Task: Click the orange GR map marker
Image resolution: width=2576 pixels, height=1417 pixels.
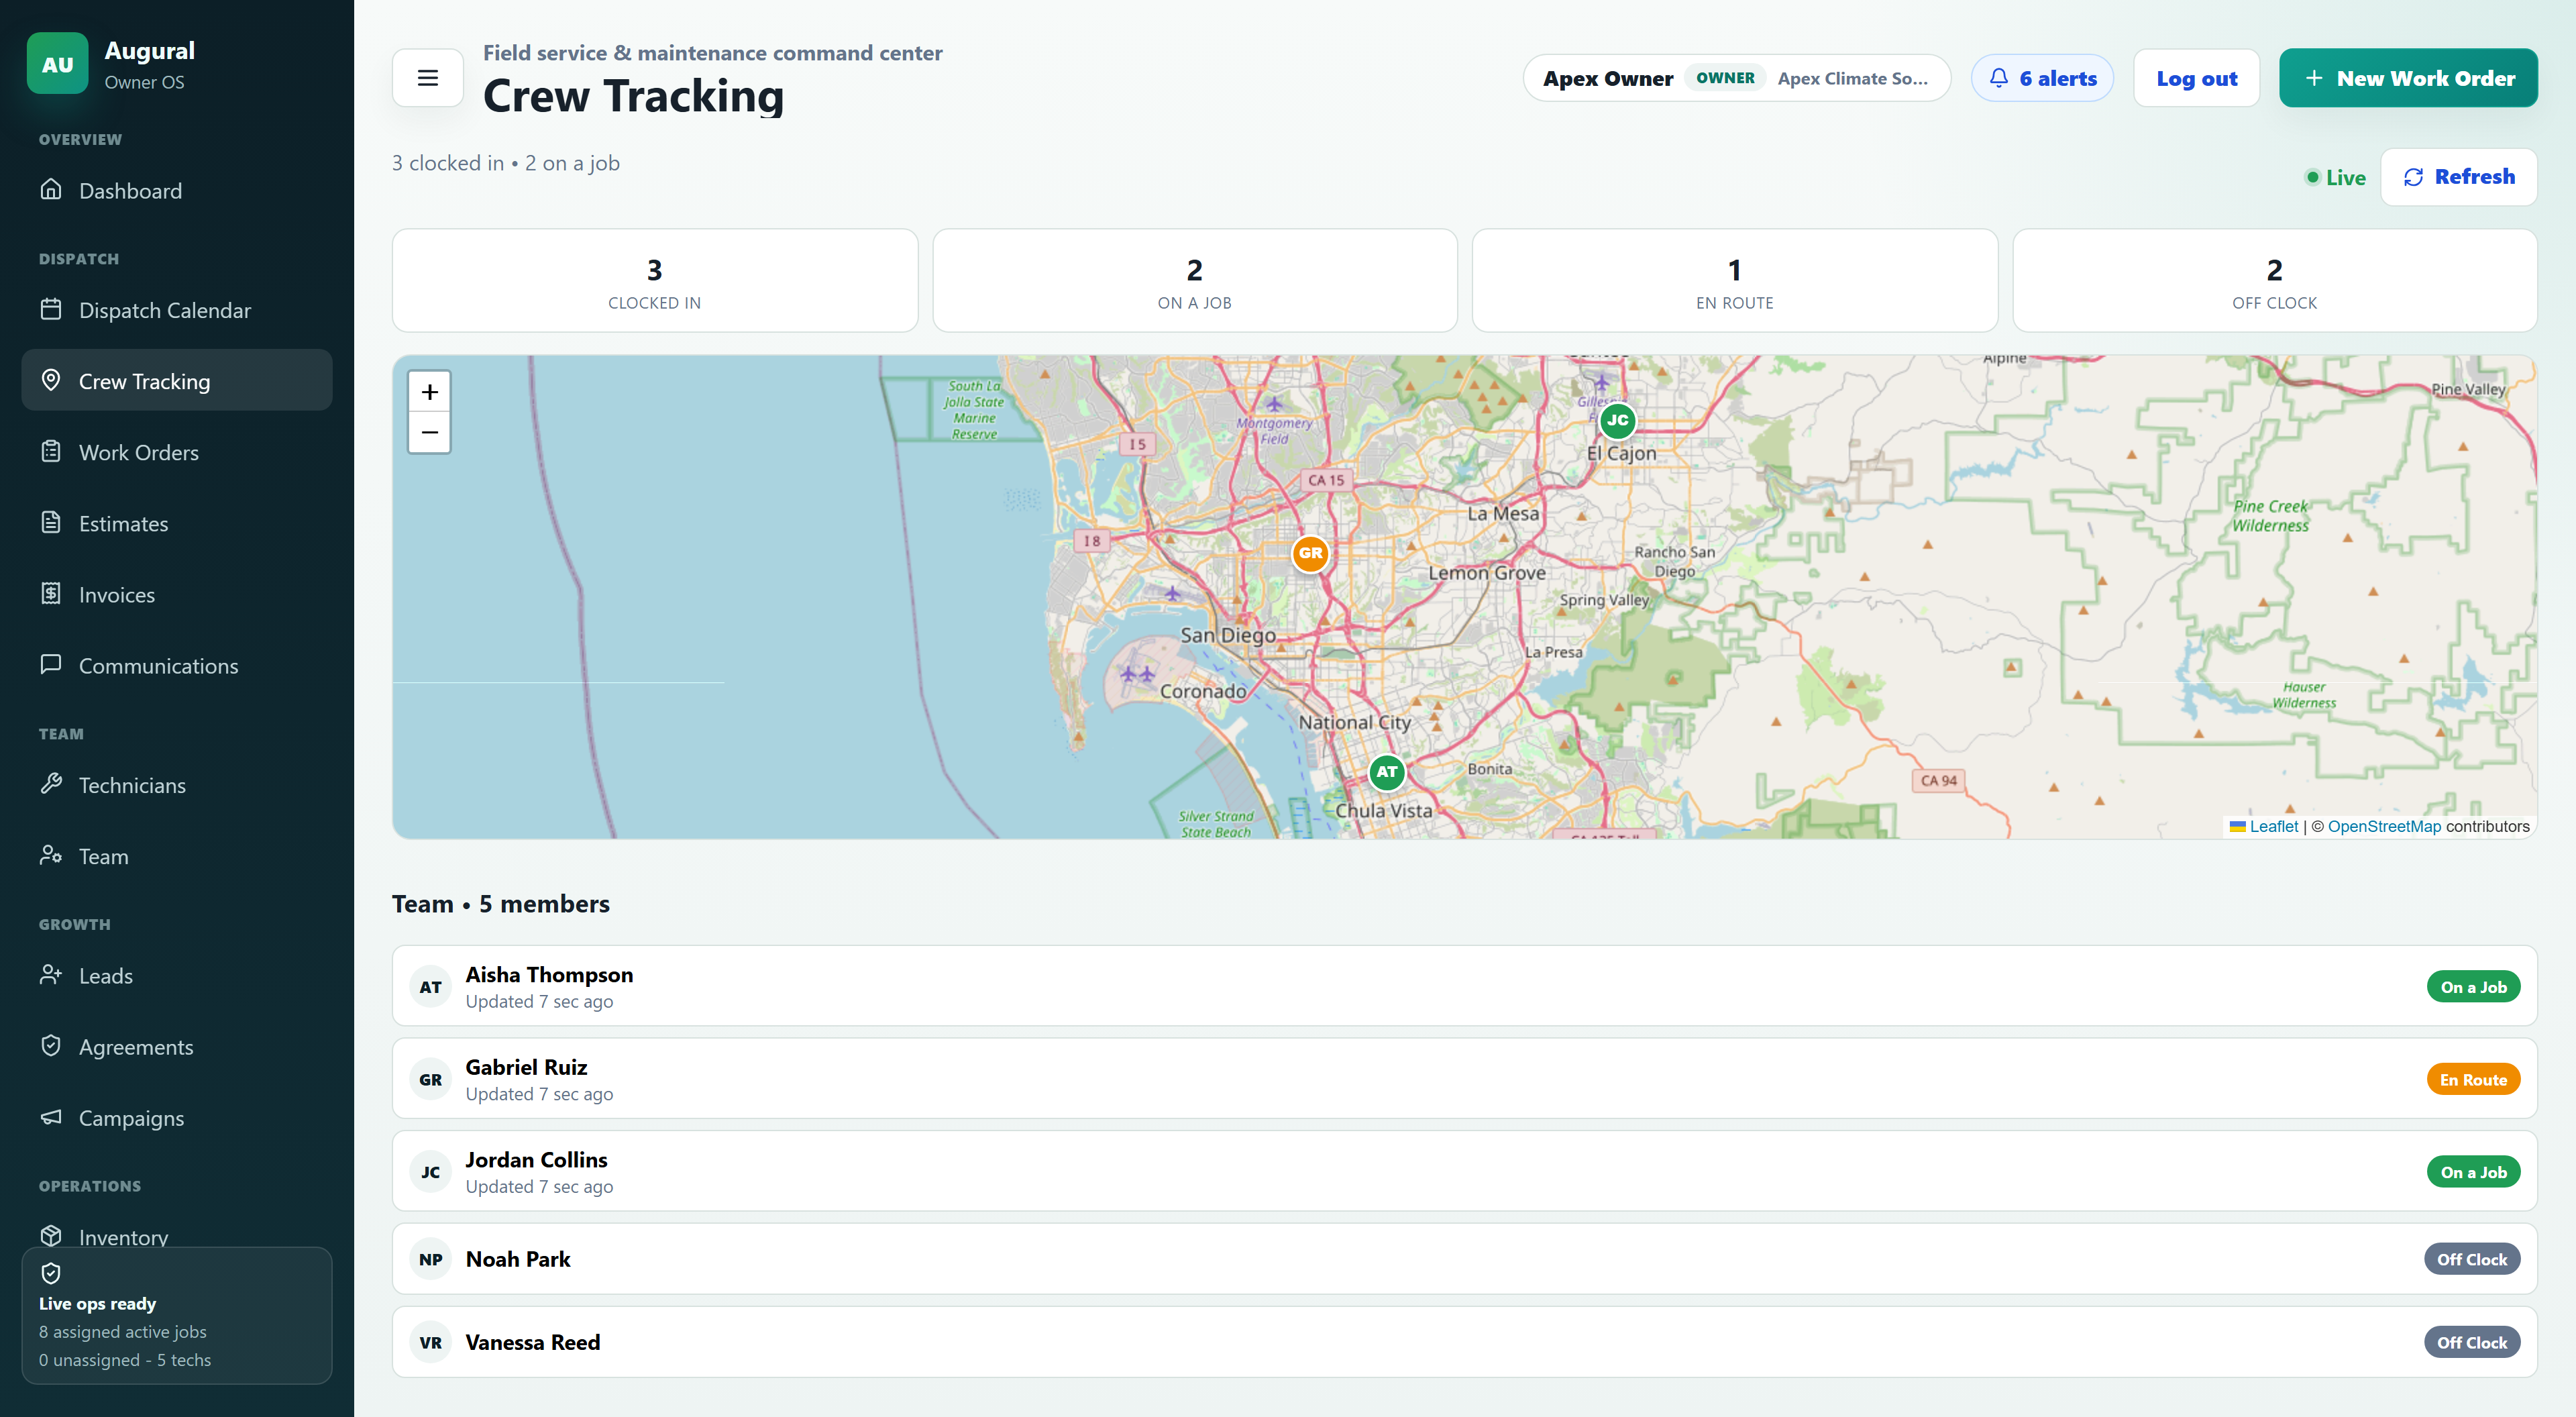Action: [1310, 553]
